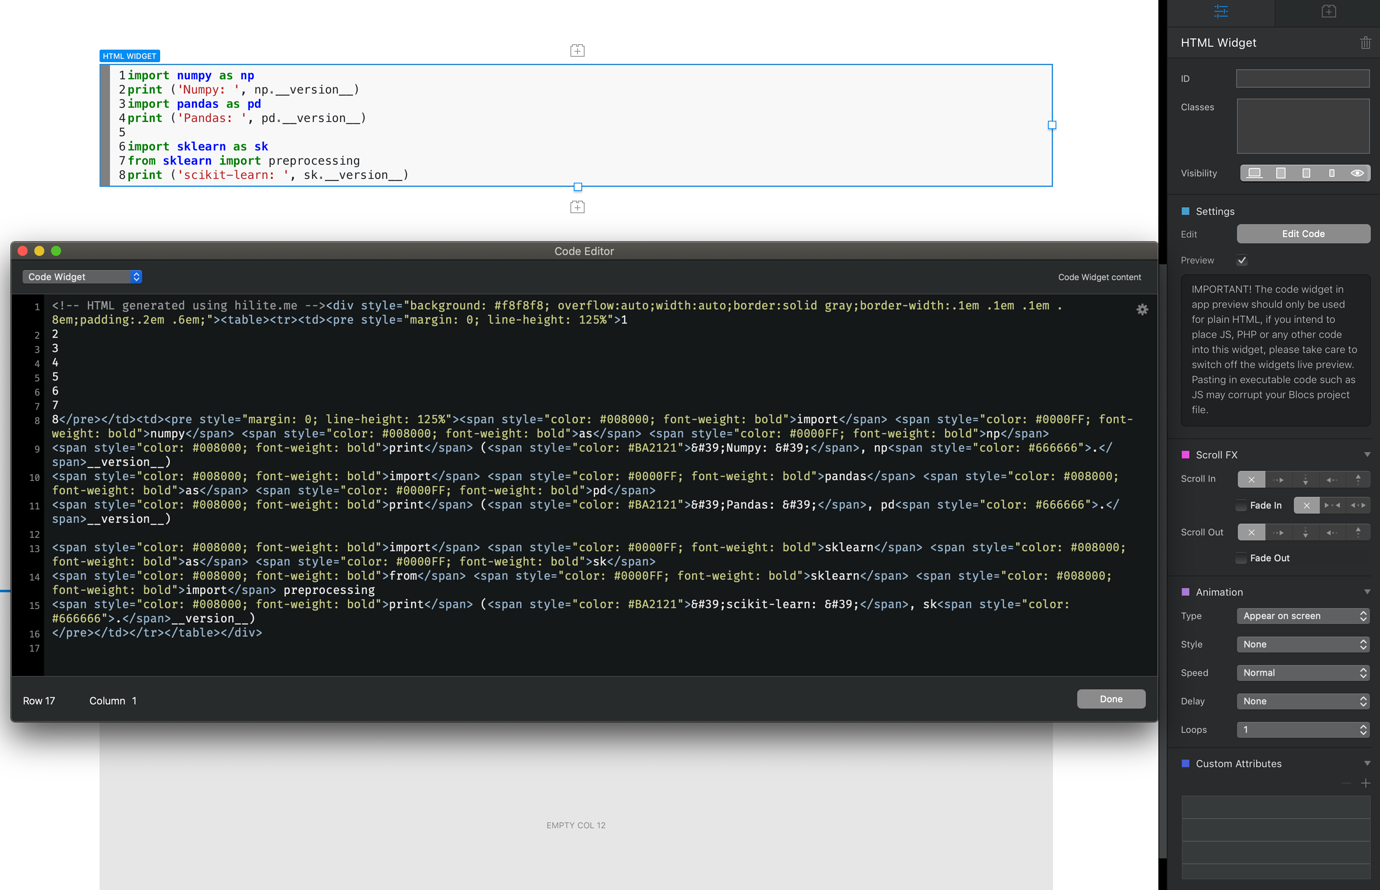Open the sidebar options sliders tab
The height and width of the screenshot is (890, 1380).
click(1221, 12)
